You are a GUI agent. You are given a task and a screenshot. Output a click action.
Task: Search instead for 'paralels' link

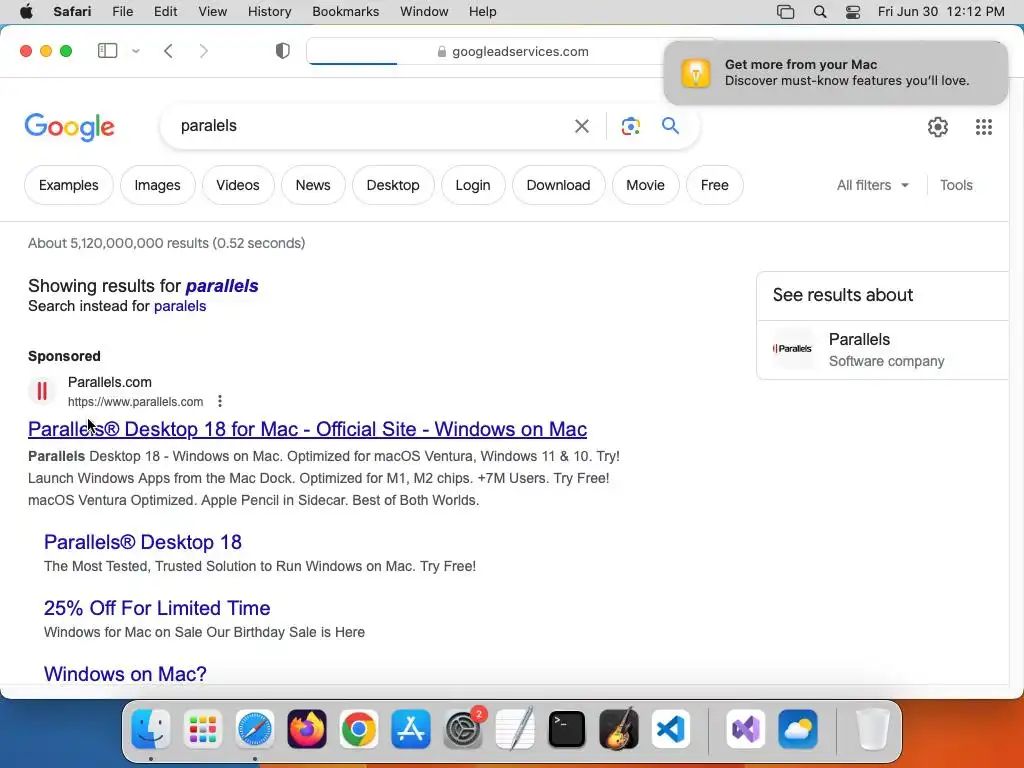coord(180,306)
